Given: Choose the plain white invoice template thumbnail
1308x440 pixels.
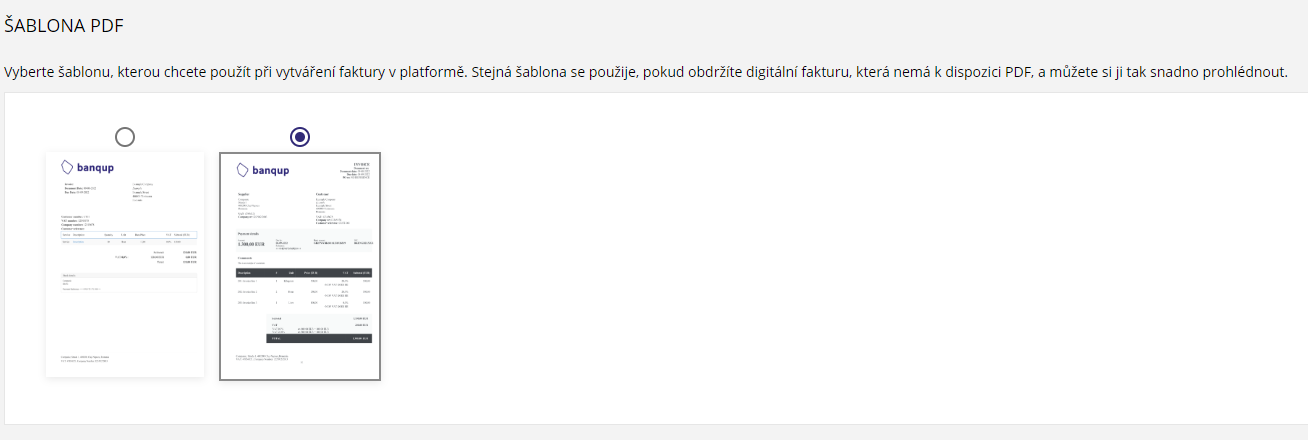Looking at the screenshot, I should (x=125, y=264).
